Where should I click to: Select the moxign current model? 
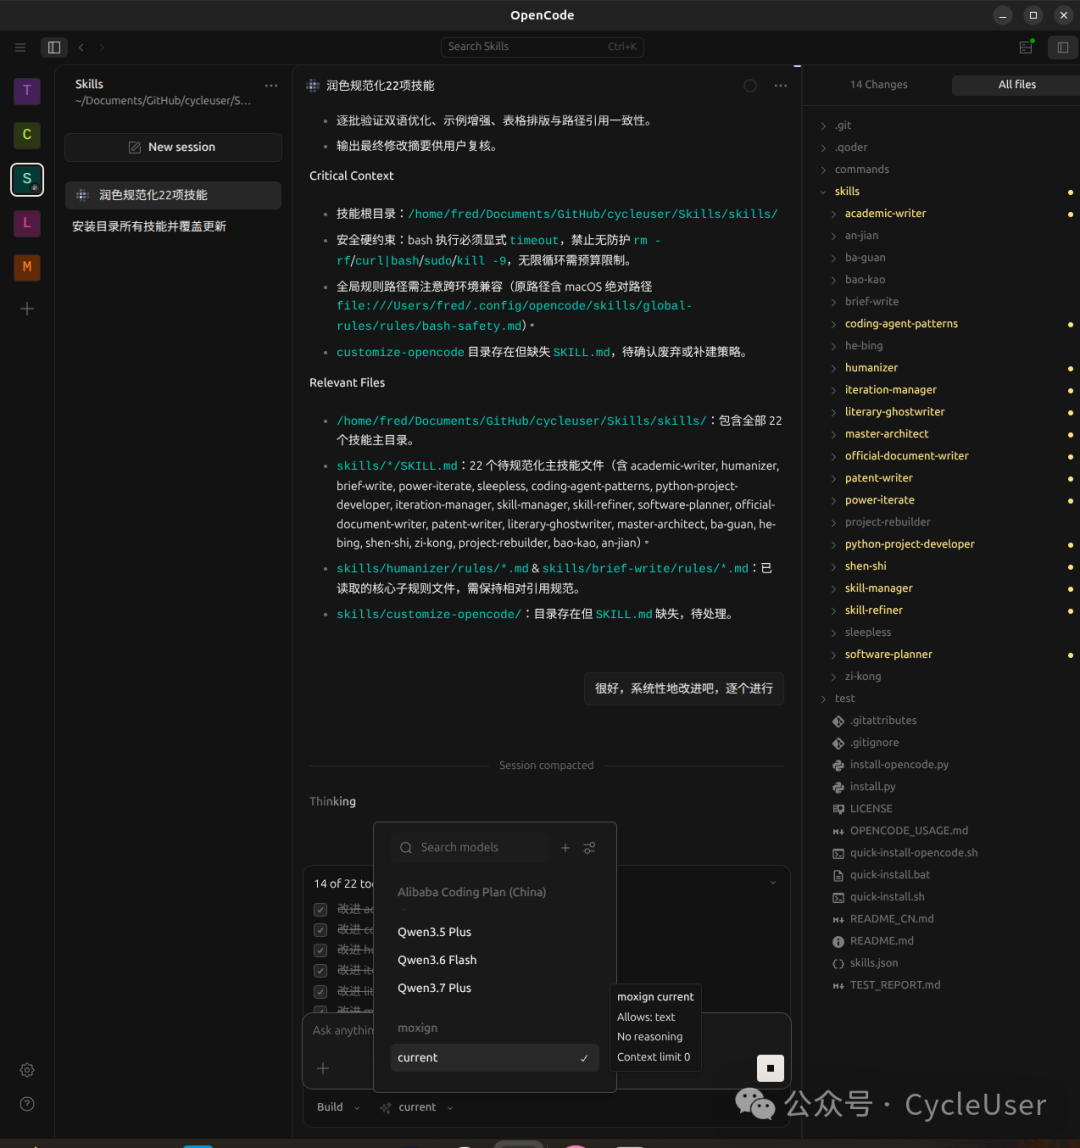point(494,1058)
